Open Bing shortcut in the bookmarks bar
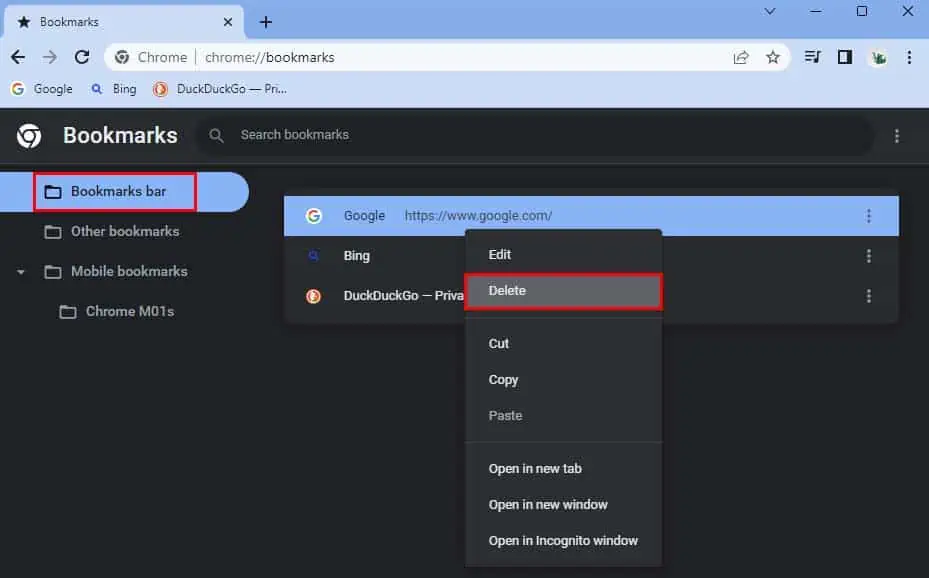Viewport: 929px width, 578px height. coord(113,89)
